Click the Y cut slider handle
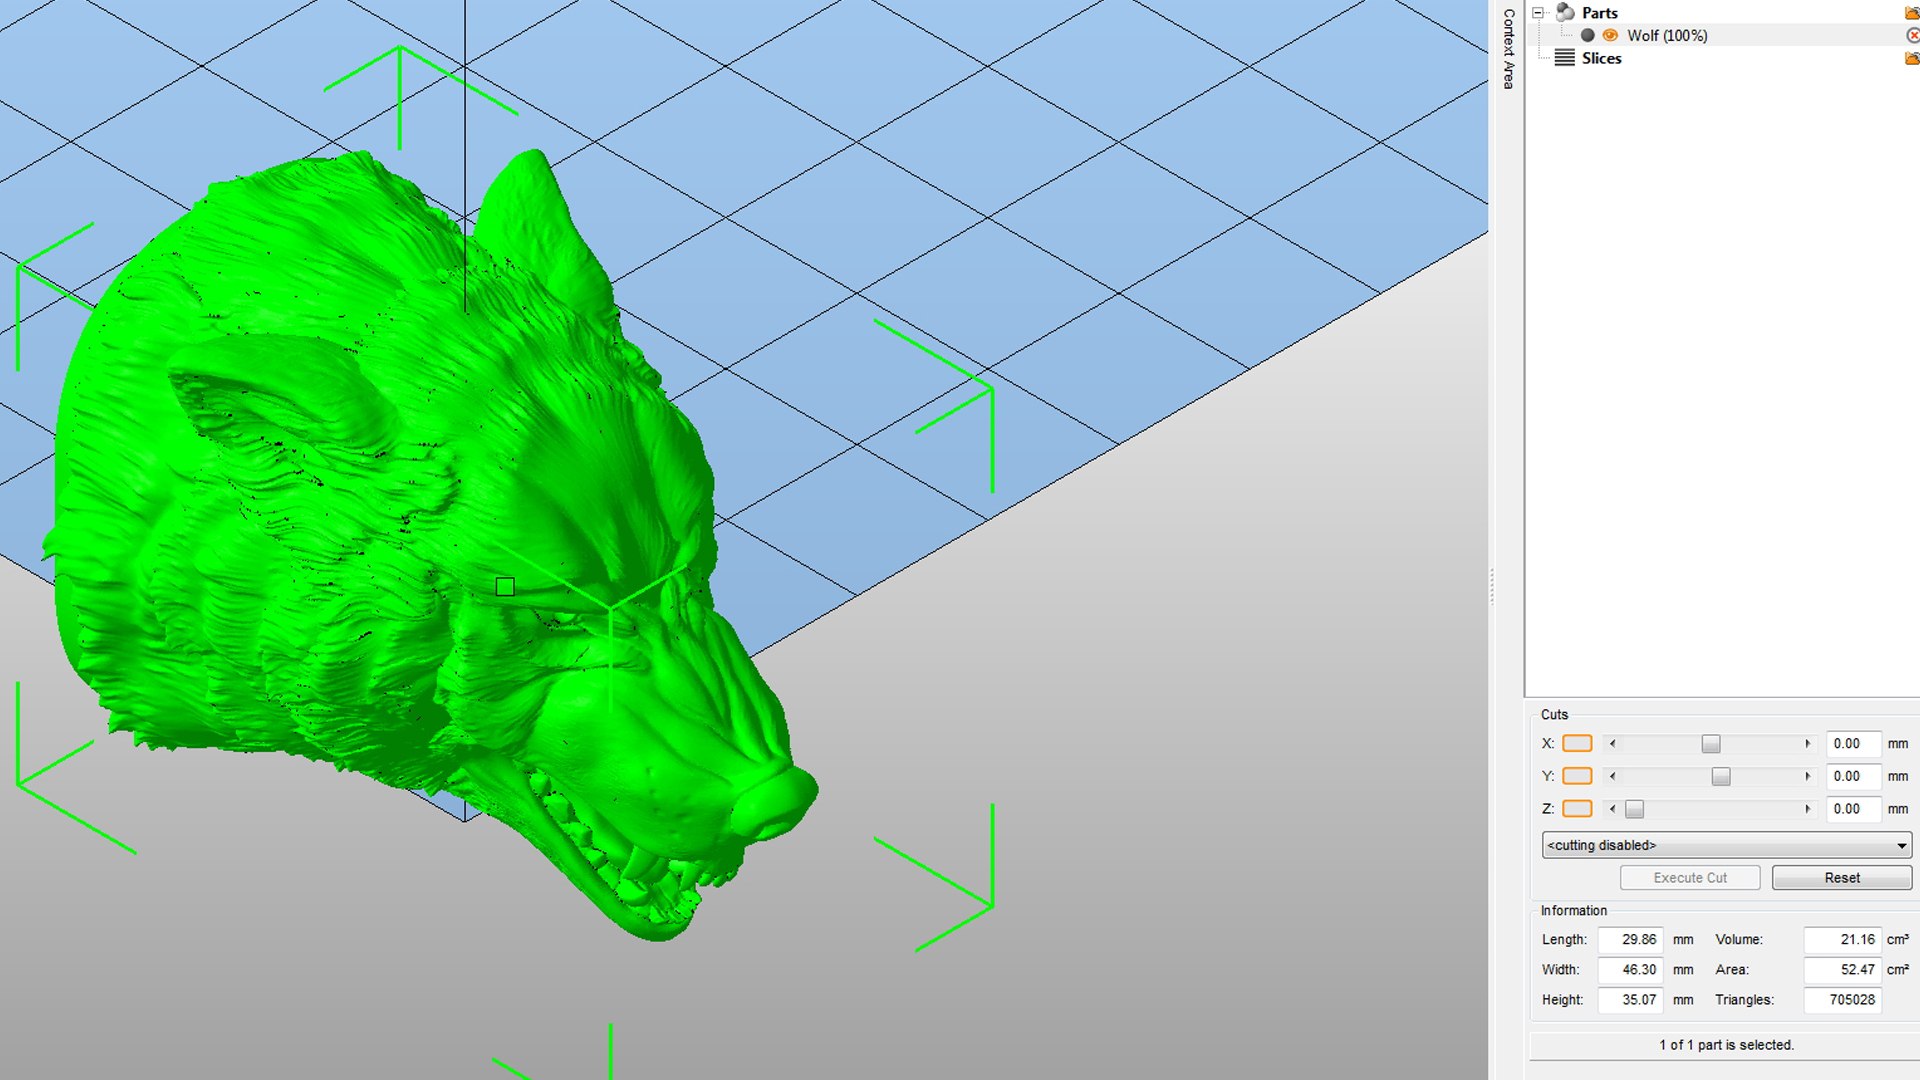 click(1721, 777)
